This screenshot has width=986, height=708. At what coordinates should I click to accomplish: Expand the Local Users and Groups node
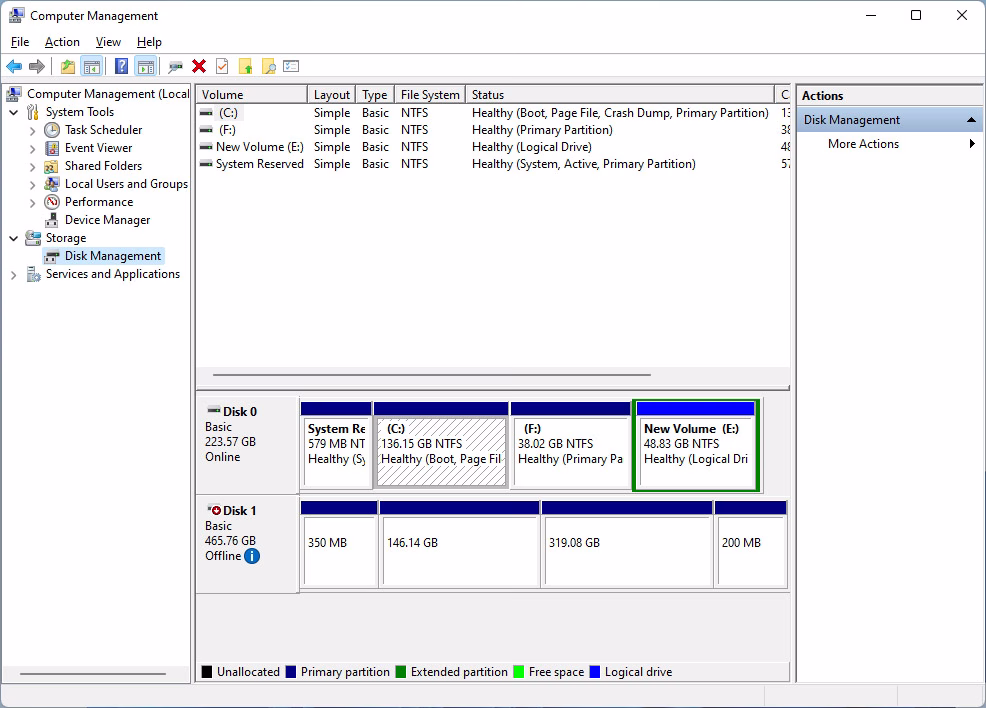tap(33, 184)
